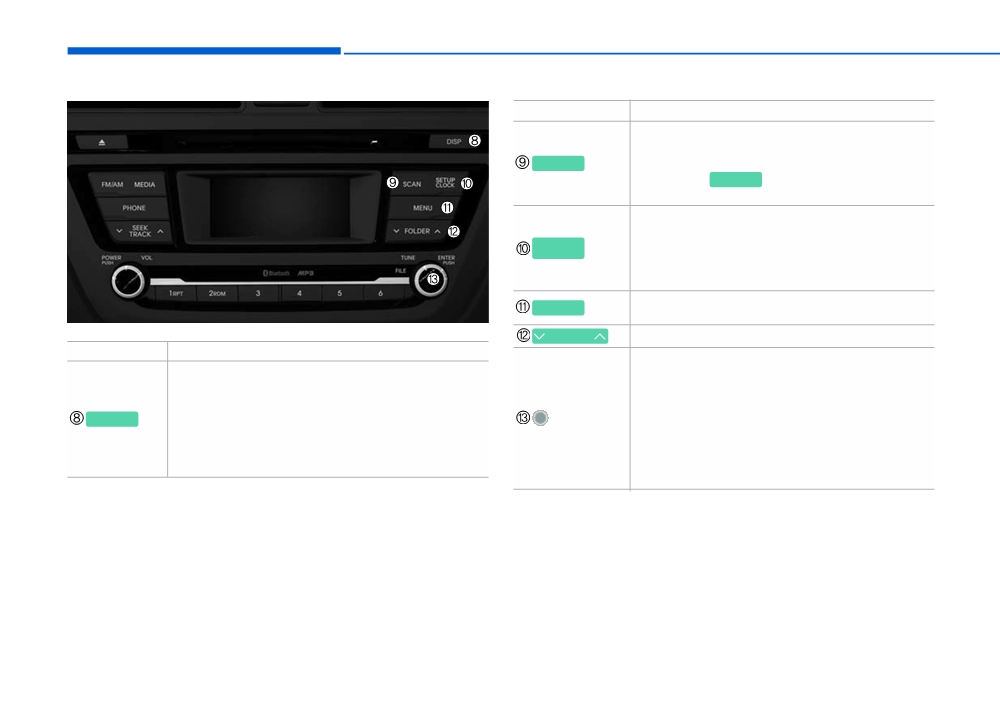The image size is (1000, 704).
Task: Select preset button 5
Action: coord(339,293)
